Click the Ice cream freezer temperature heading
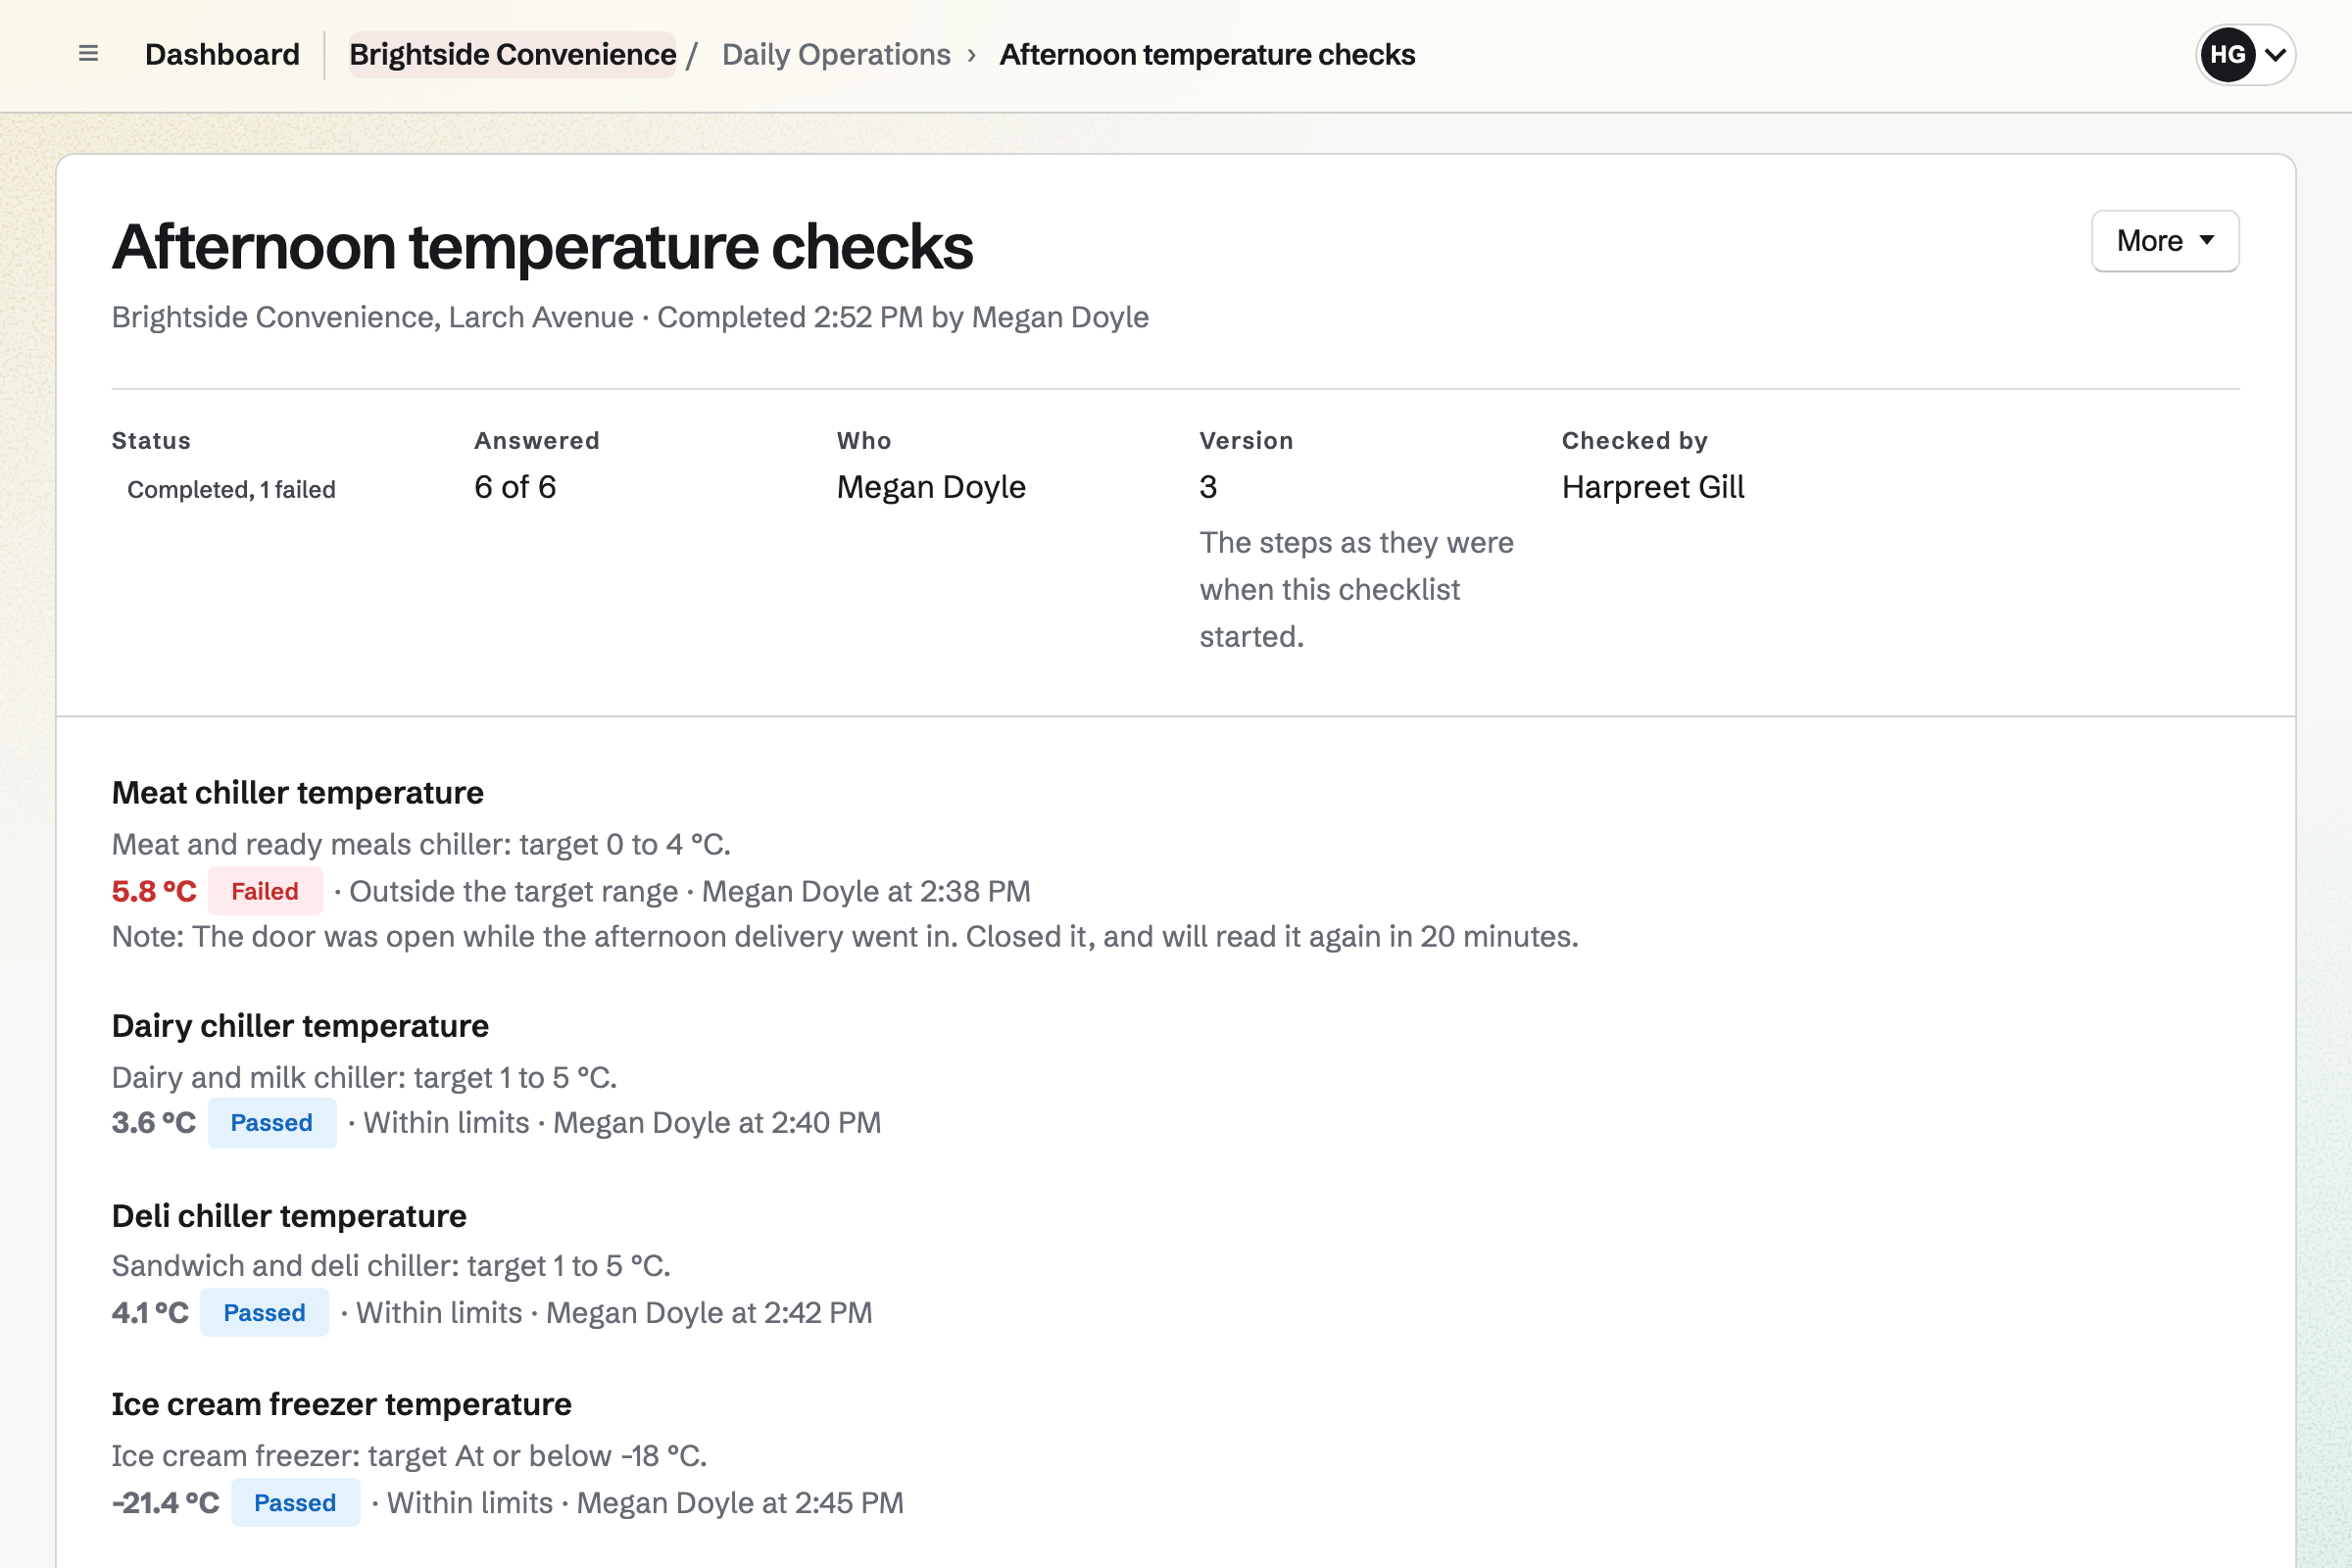 click(x=342, y=1404)
